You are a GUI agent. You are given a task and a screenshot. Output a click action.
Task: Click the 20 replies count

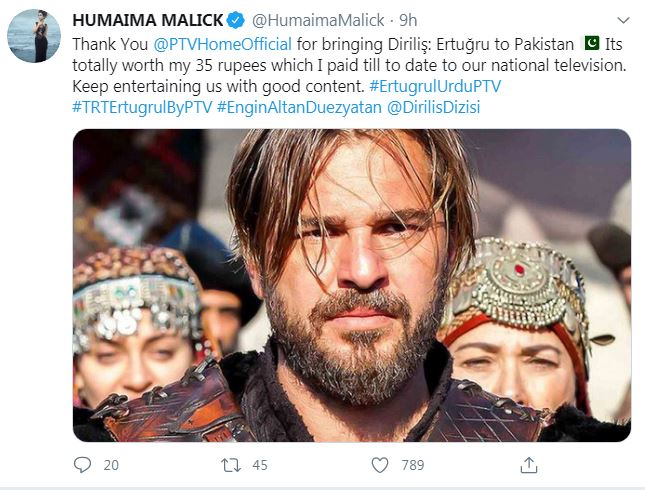[111, 465]
